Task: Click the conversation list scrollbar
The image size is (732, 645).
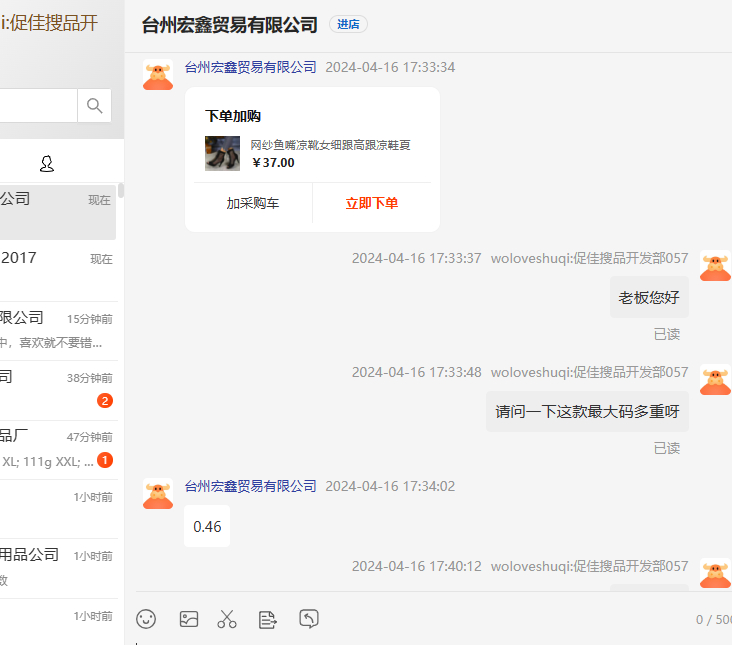Action: 121,190
